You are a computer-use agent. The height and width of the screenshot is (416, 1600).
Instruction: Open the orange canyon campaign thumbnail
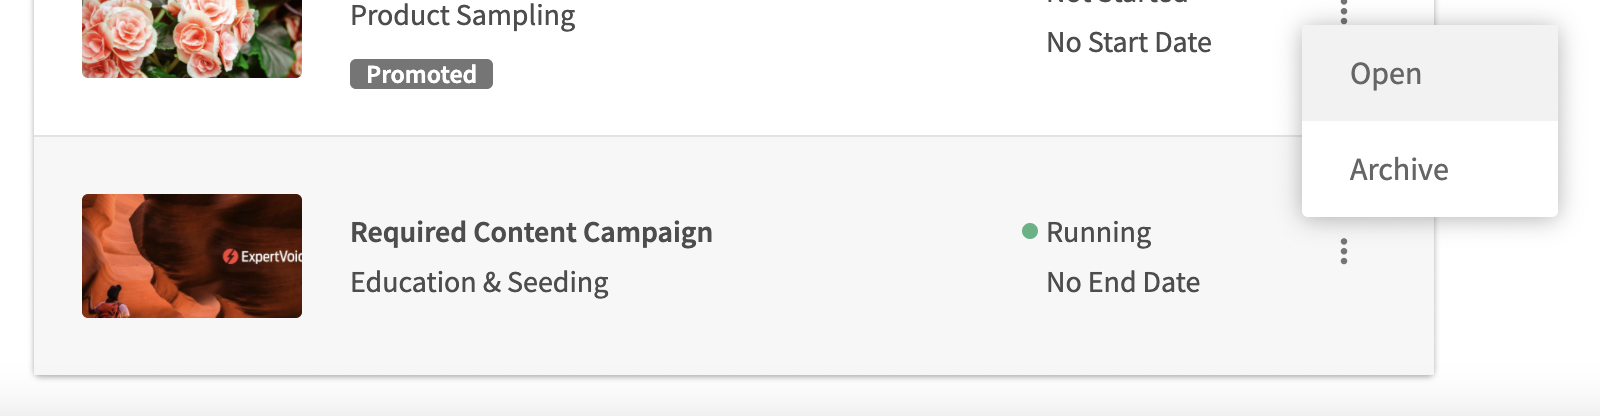[x=192, y=256]
